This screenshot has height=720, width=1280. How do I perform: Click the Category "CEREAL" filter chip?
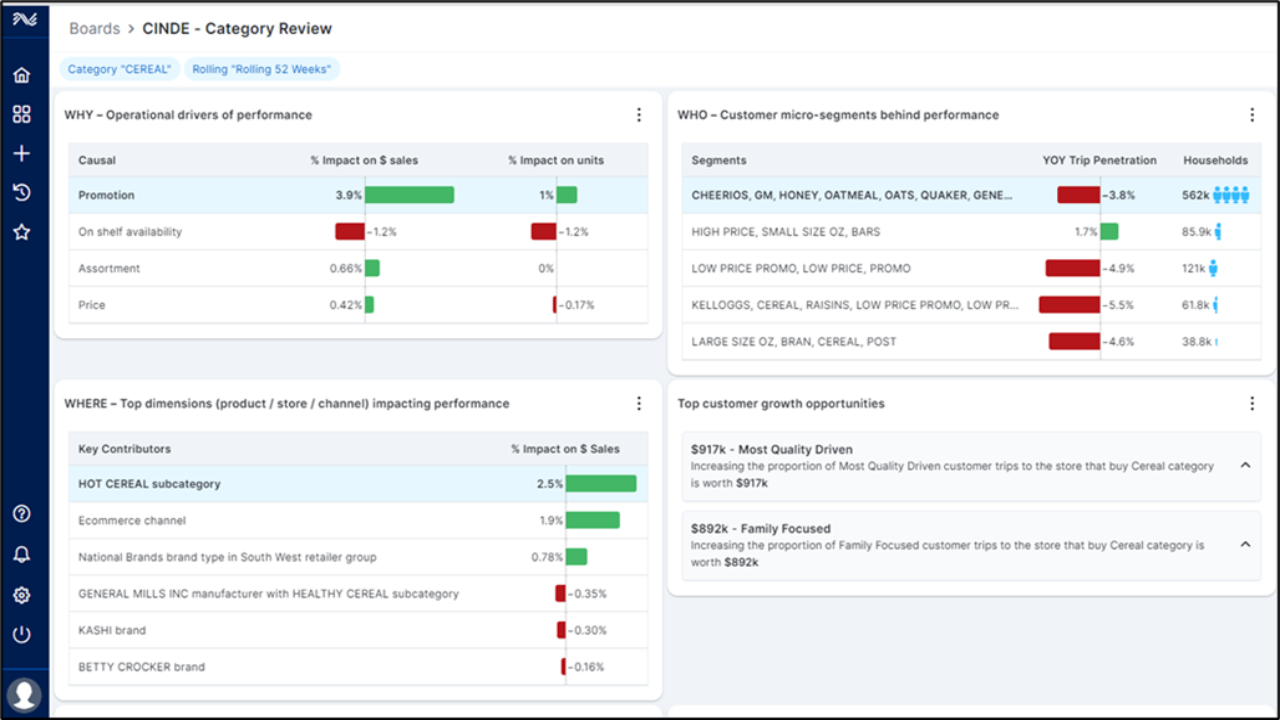click(120, 70)
